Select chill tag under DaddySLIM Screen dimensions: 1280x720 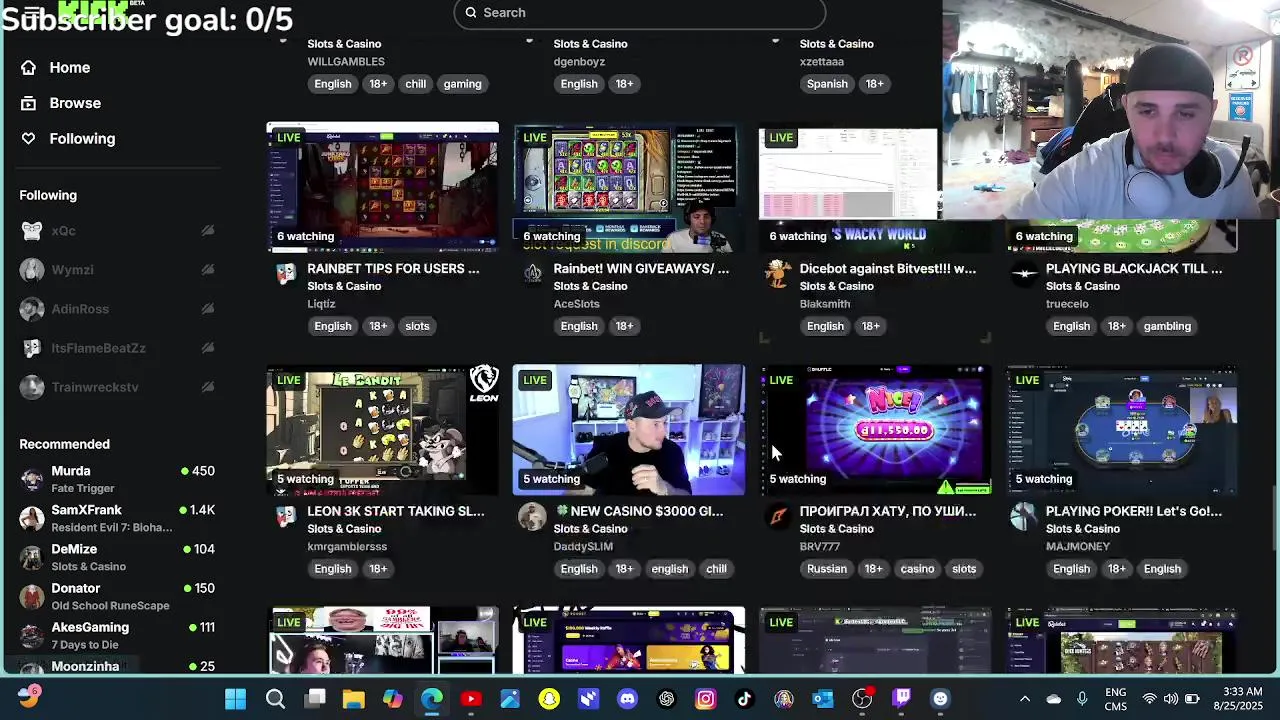[x=716, y=569]
